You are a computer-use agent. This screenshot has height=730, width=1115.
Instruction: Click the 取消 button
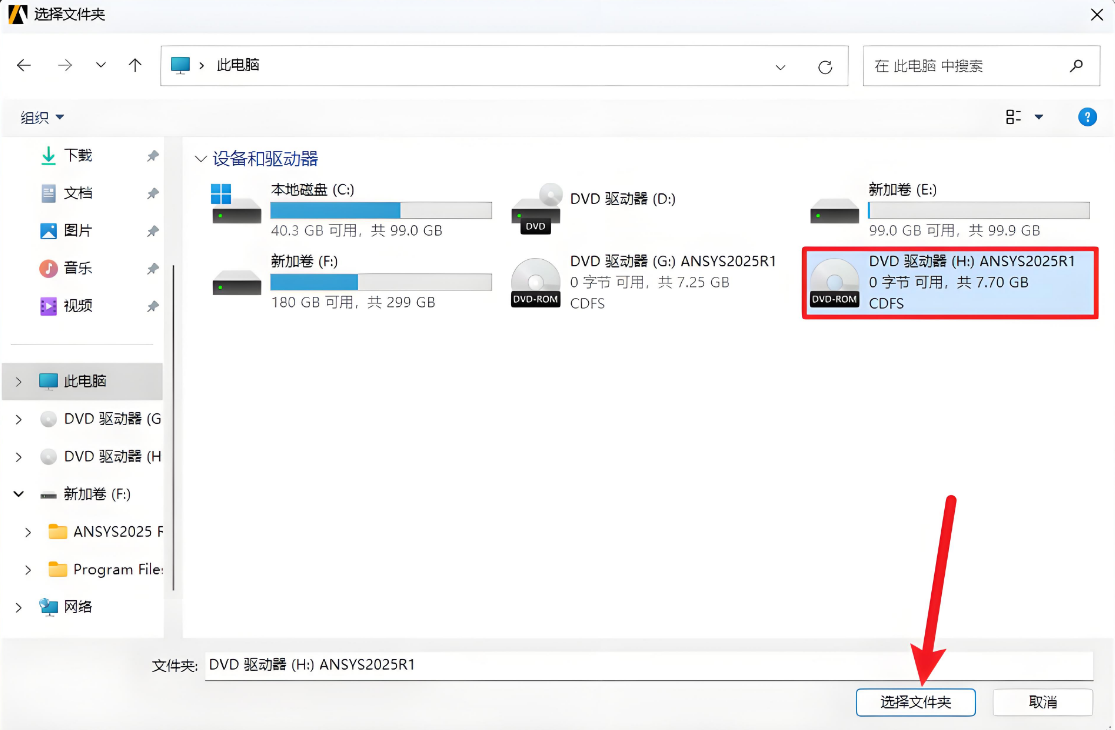click(x=1042, y=702)
